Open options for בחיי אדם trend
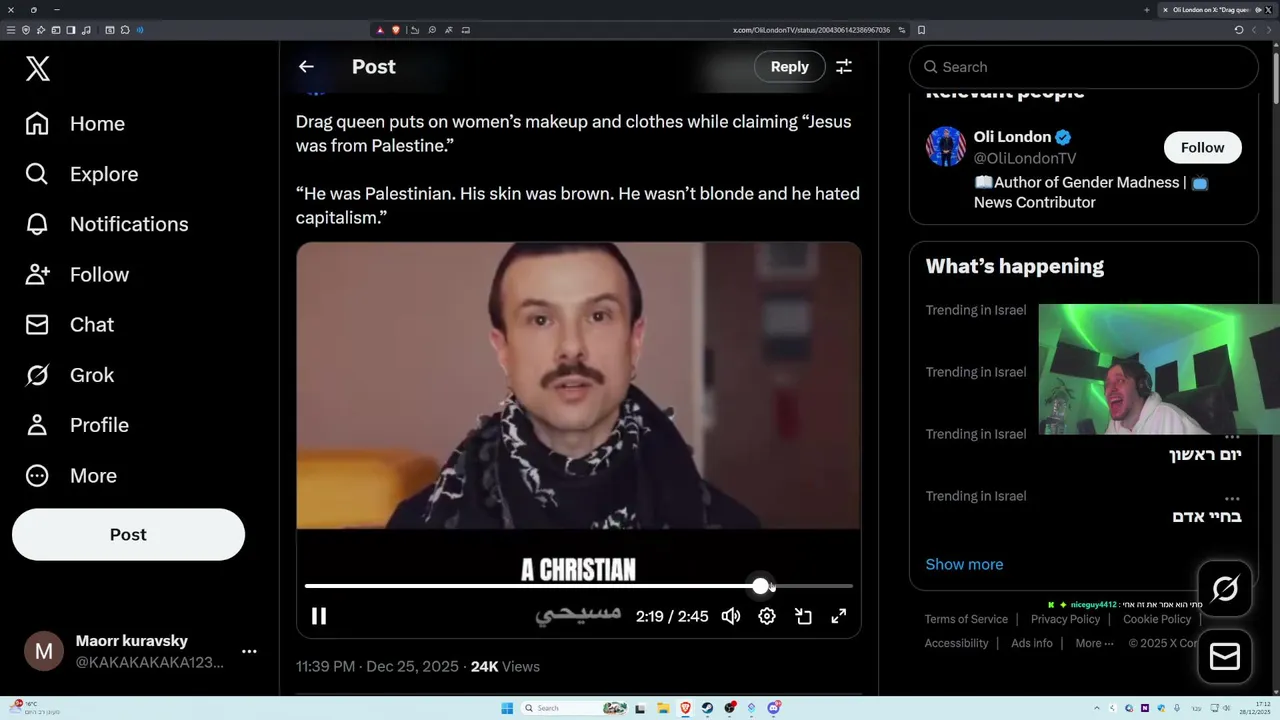Image resolution: width=1280 pixels, height=720 pixels. tap(1232, 498)
